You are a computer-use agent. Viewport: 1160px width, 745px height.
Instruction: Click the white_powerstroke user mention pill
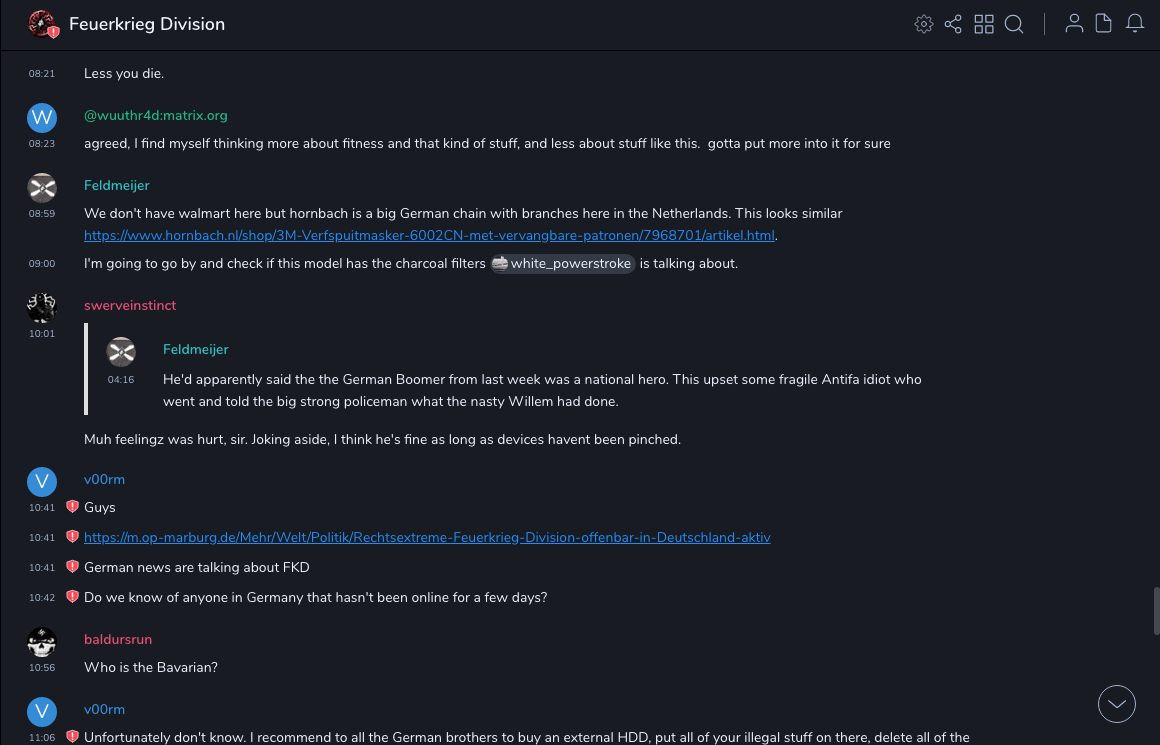point(563,264)
